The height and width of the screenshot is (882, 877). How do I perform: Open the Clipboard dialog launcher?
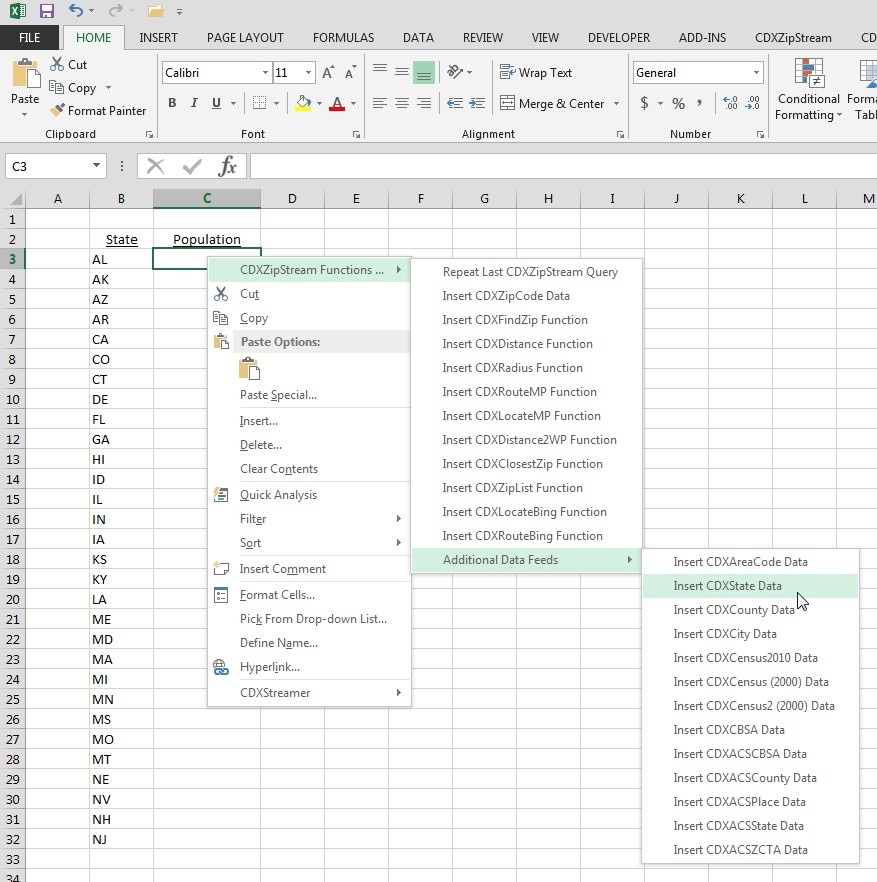pos(149,134)
